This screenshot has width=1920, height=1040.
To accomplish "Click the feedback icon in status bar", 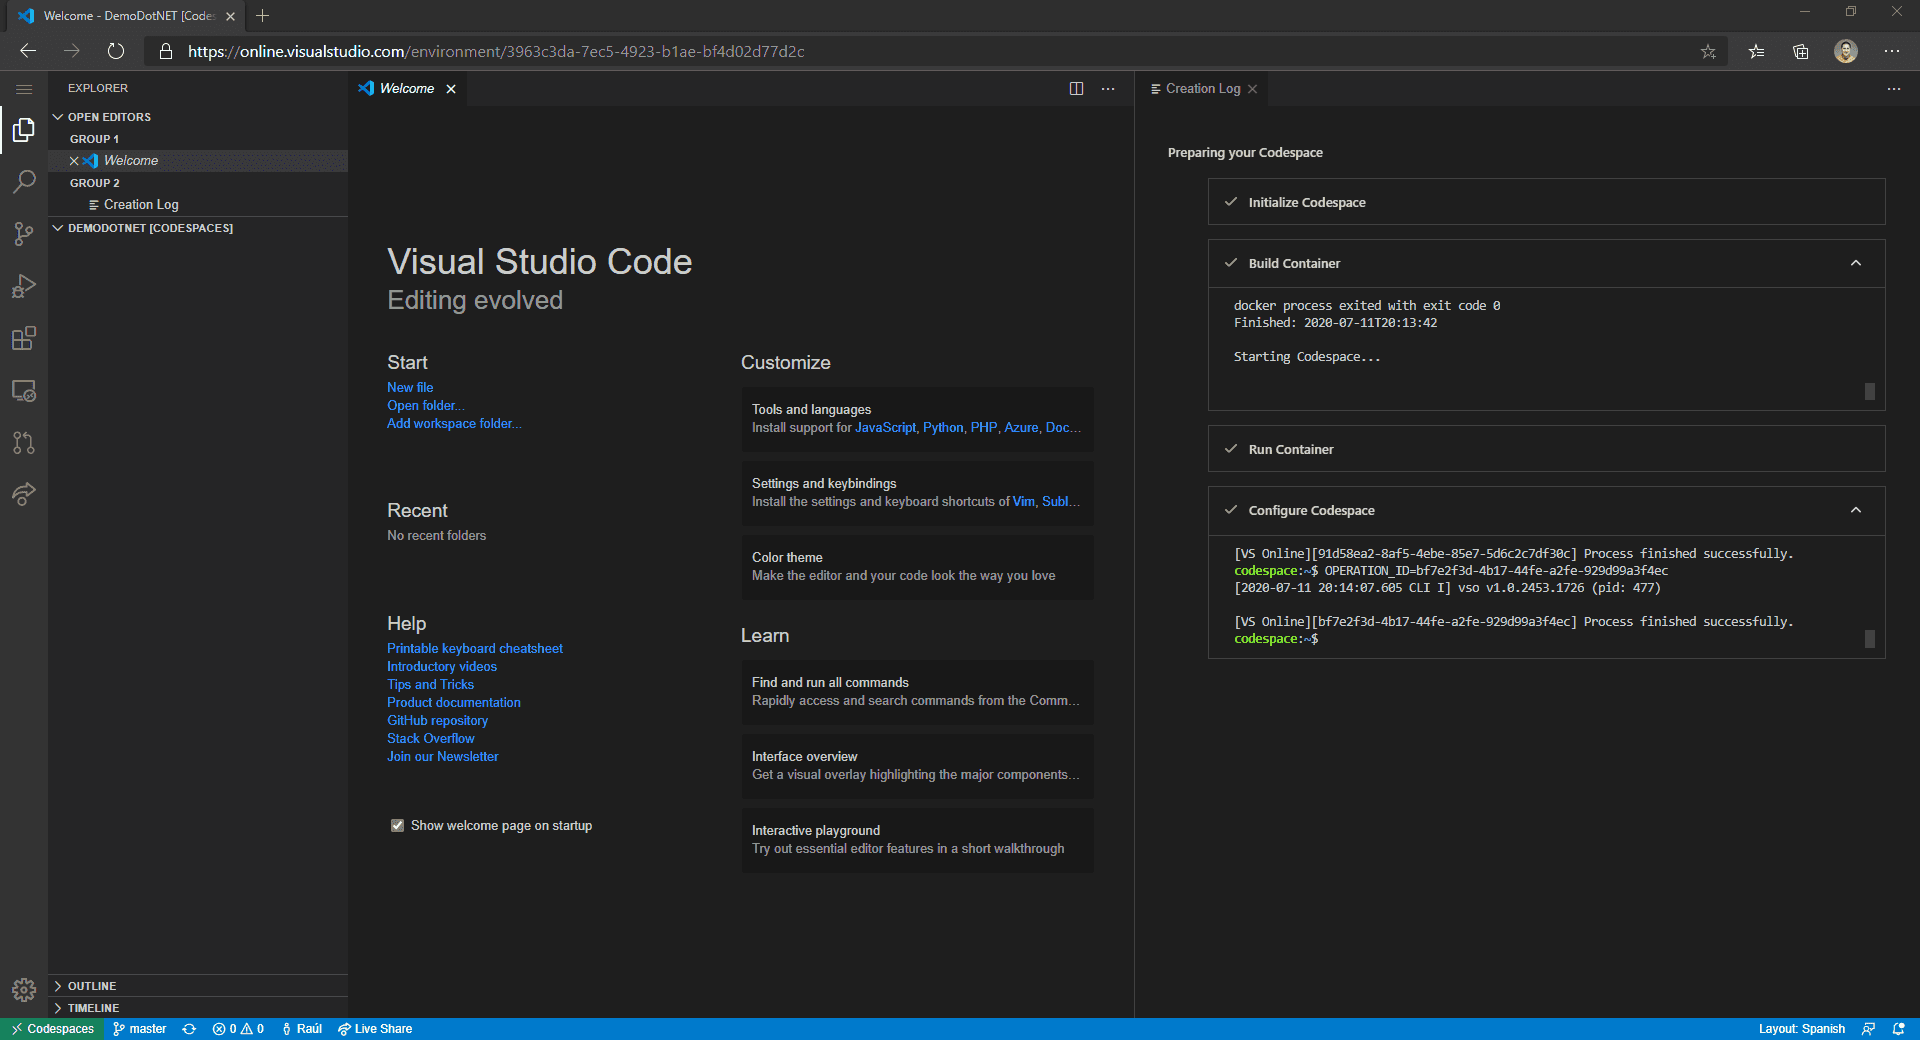I will pyautogui.click(x=1868, y=1029).
